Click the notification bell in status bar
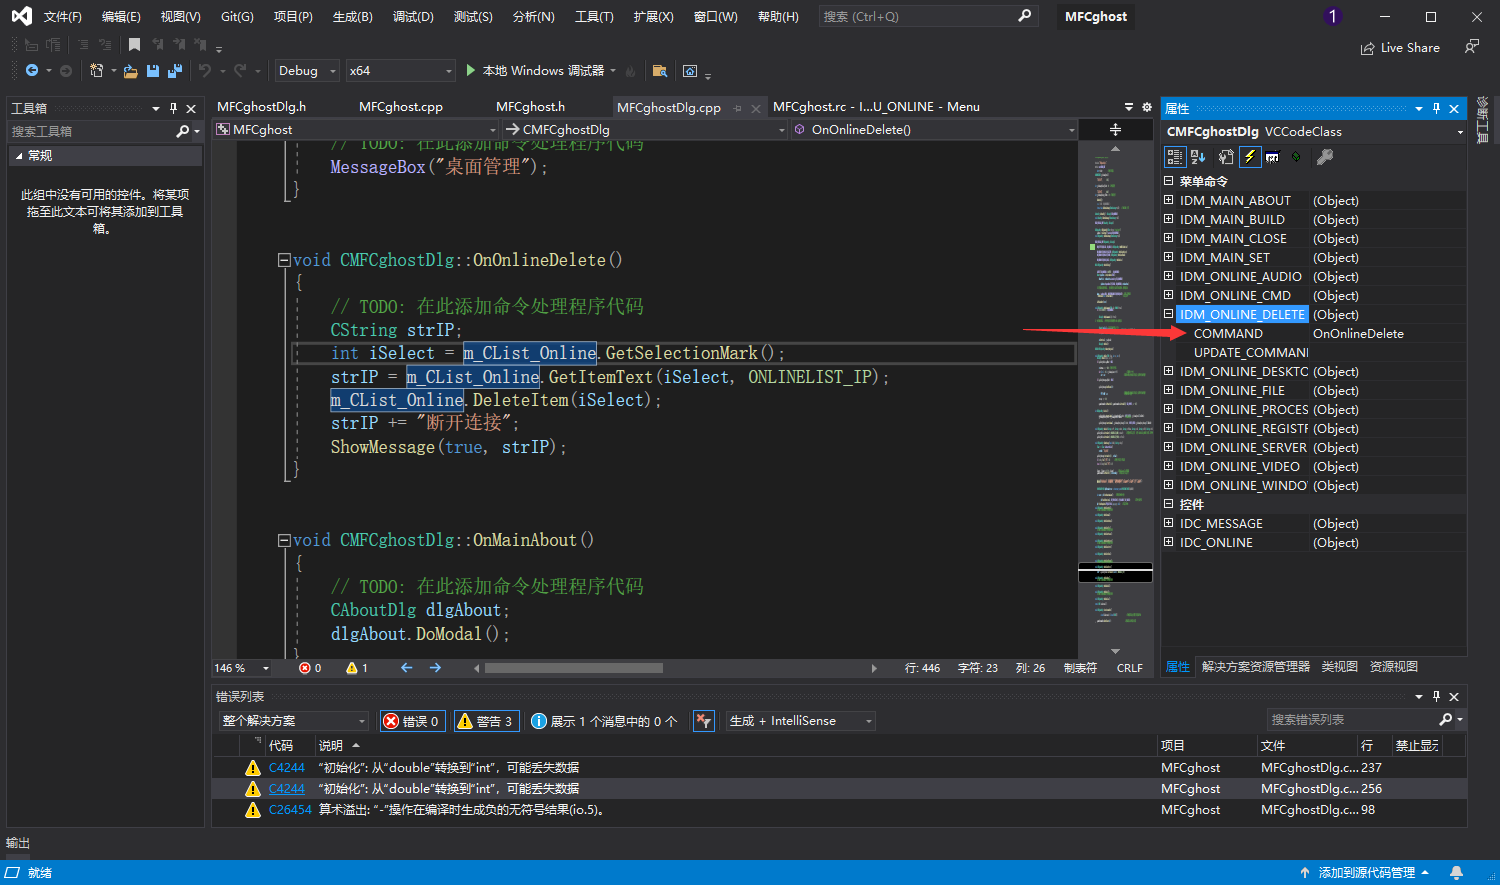Screen dimensions: 1500x885 point(1456,873)
